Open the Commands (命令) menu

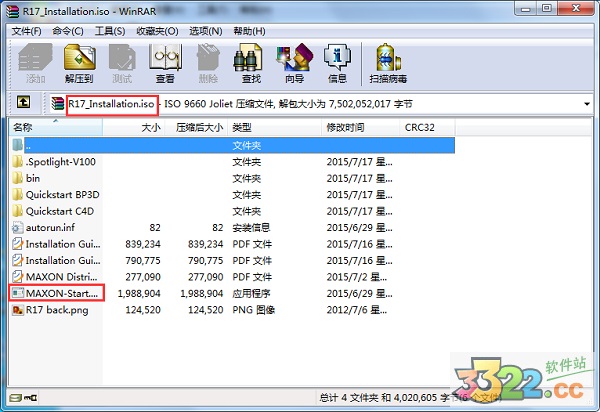(x=68, y=31)
